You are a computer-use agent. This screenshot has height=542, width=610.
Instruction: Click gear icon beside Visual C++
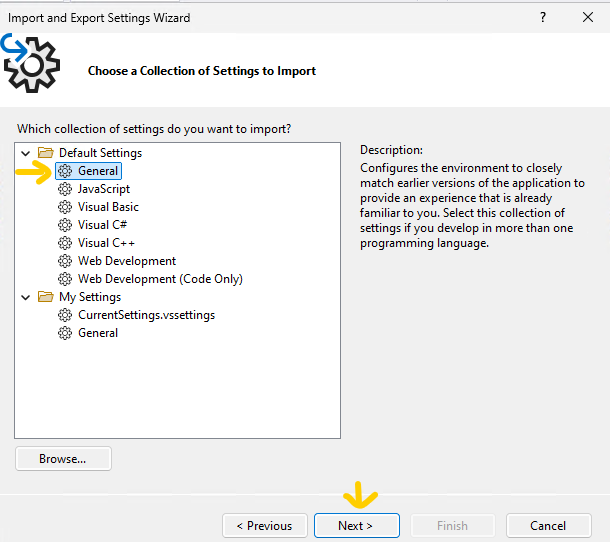tap(65, 243)
